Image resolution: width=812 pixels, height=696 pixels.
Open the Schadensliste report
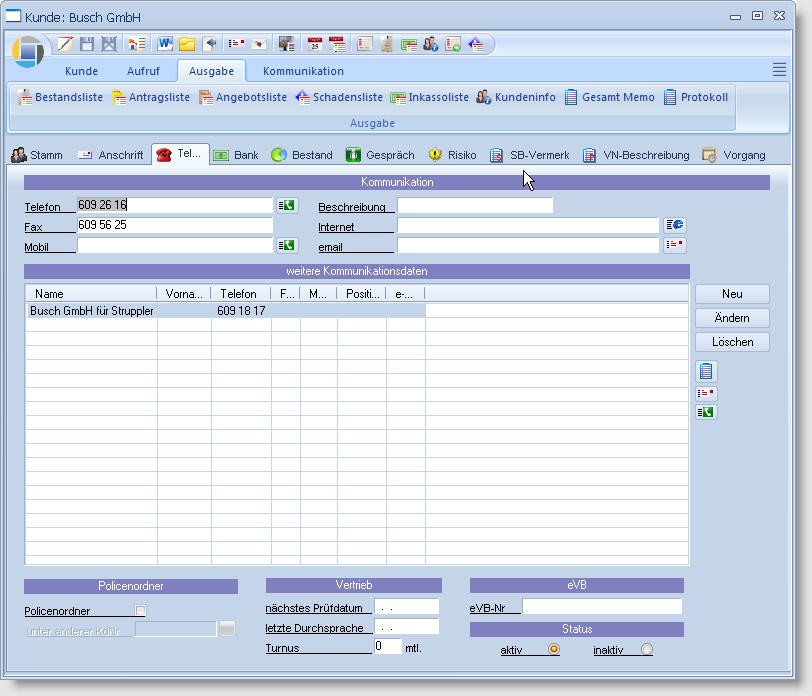pyautogui.click(x=339, y=97)
